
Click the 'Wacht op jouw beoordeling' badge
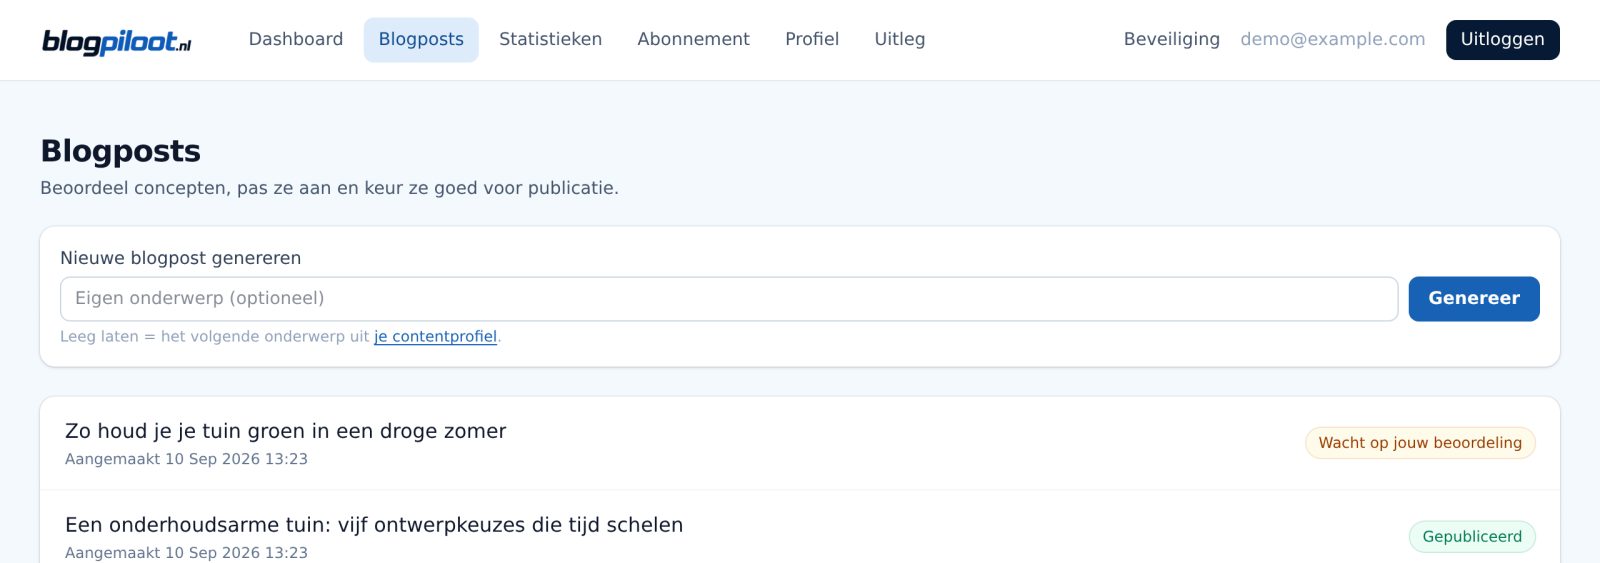point(1420,443)
